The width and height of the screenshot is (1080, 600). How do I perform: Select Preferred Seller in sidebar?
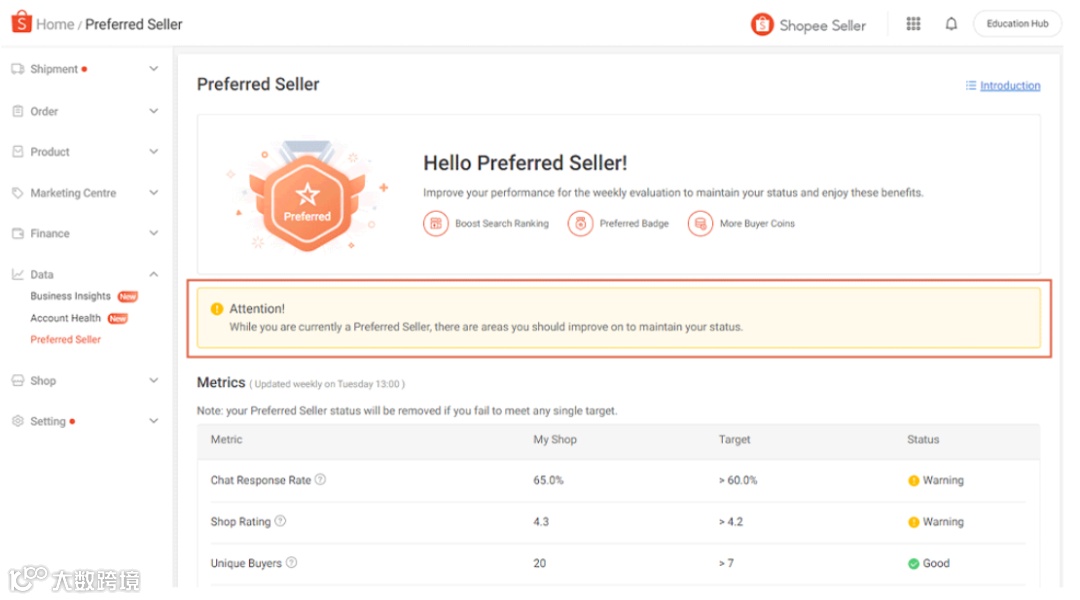66,340
